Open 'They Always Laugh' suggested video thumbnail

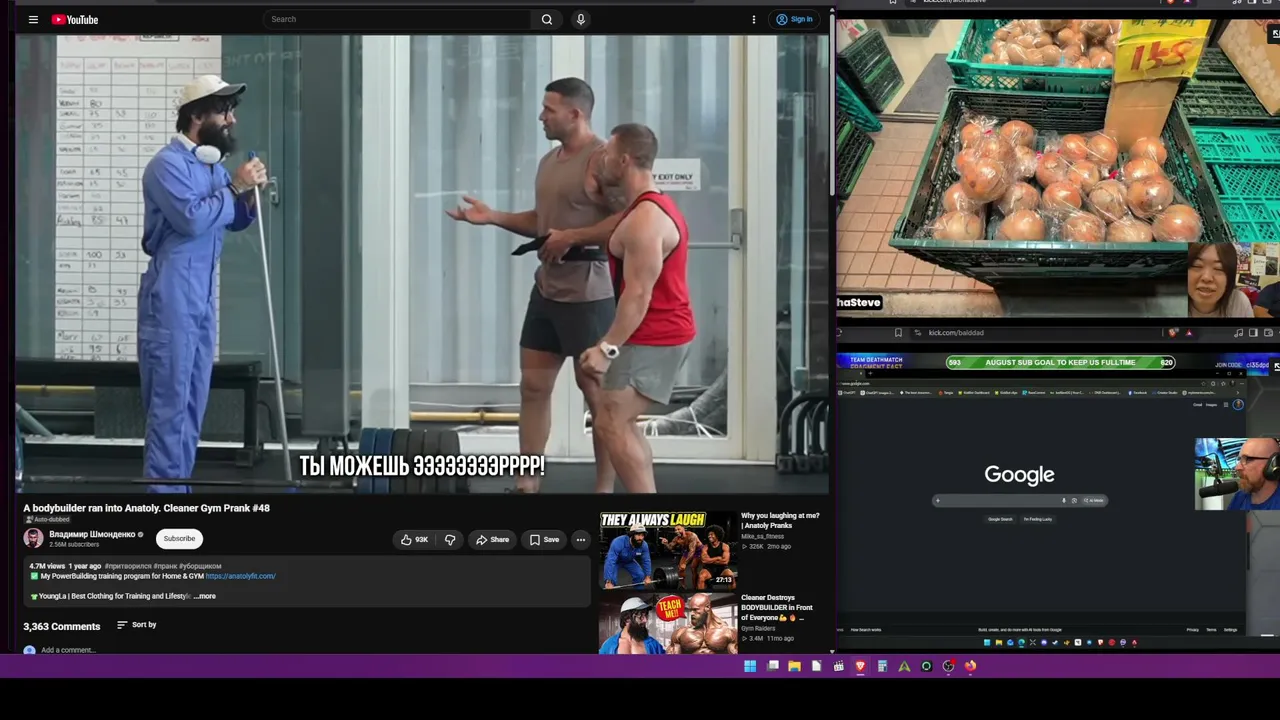point(668,549)
